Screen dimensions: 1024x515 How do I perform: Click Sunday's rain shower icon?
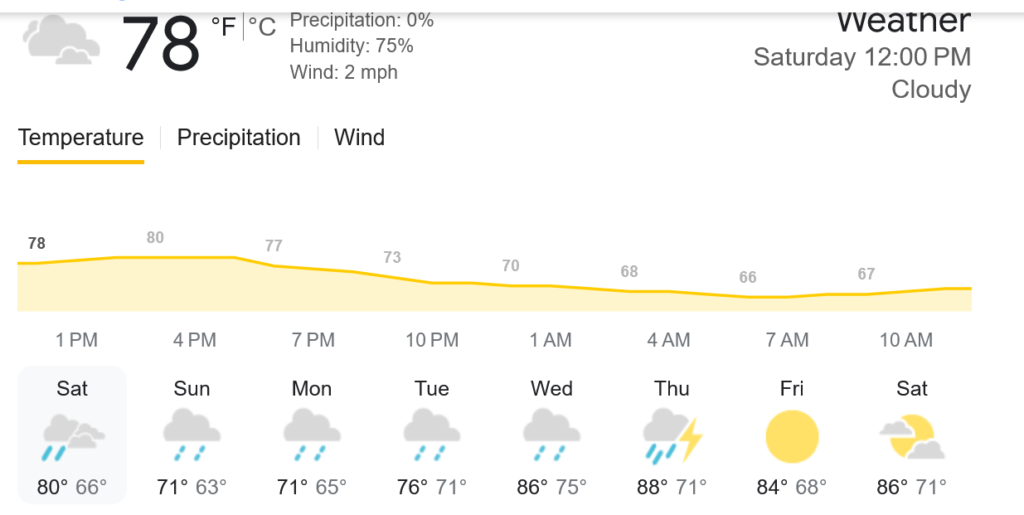(x=192, y=437)
